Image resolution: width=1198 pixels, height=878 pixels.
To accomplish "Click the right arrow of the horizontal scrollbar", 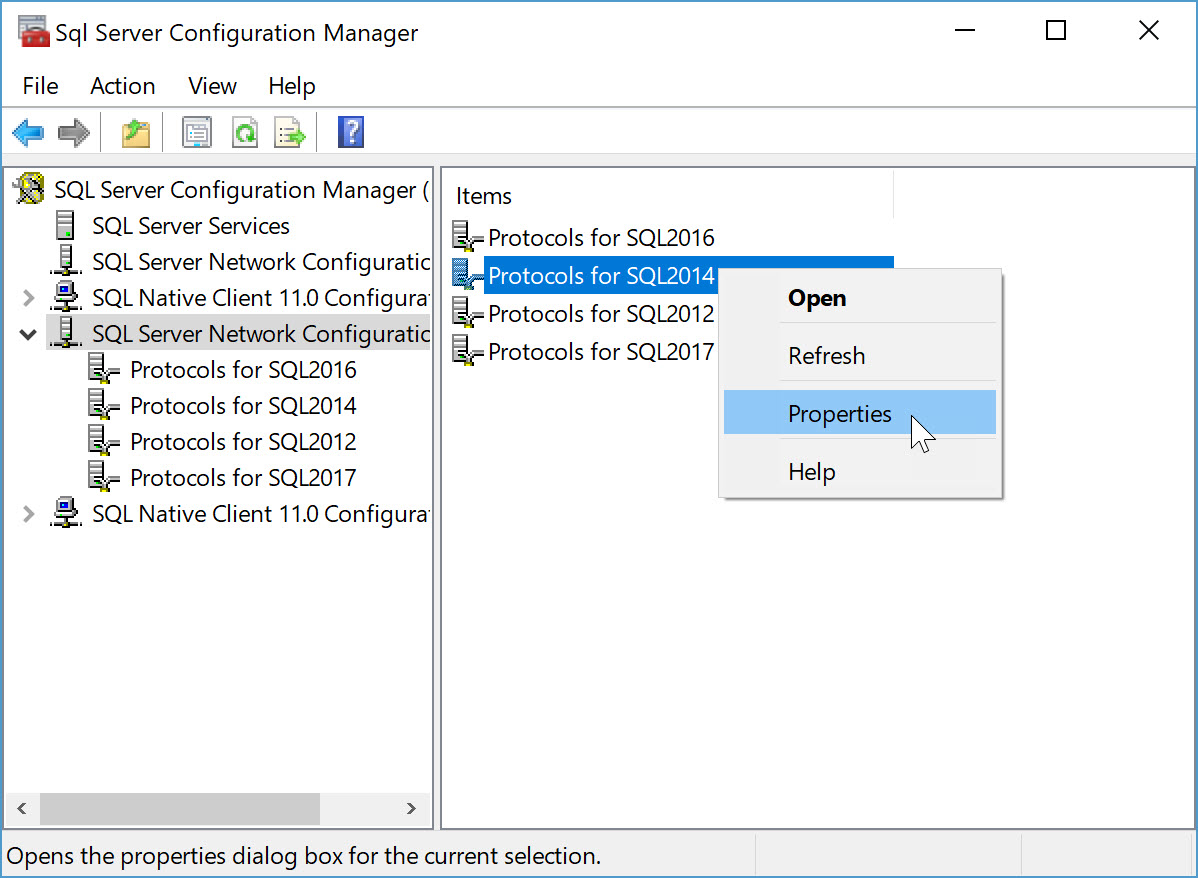I will pos(411,809).
